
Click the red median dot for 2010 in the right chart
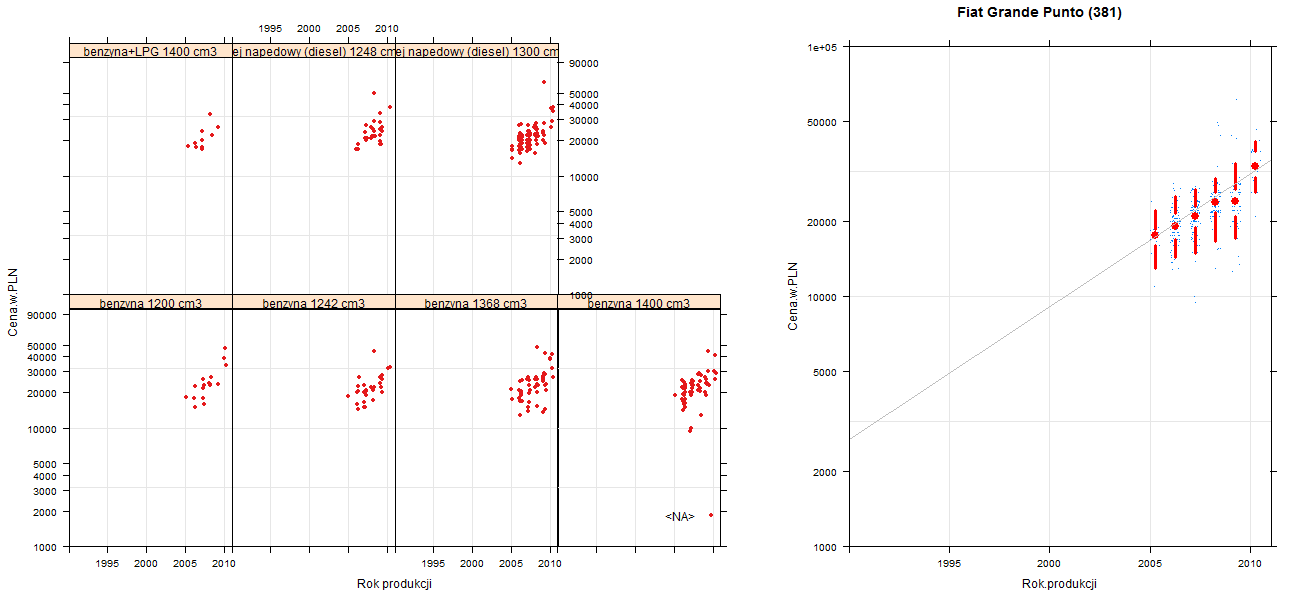tap(1255, 166)
